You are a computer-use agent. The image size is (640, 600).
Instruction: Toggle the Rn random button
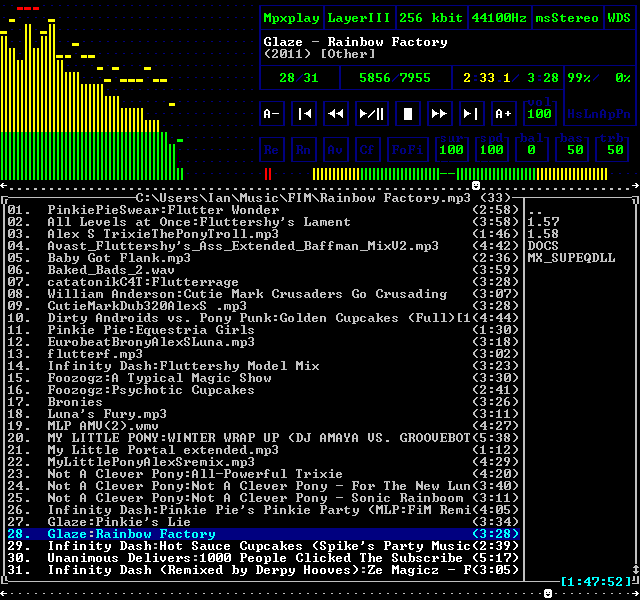click(304, 150)
